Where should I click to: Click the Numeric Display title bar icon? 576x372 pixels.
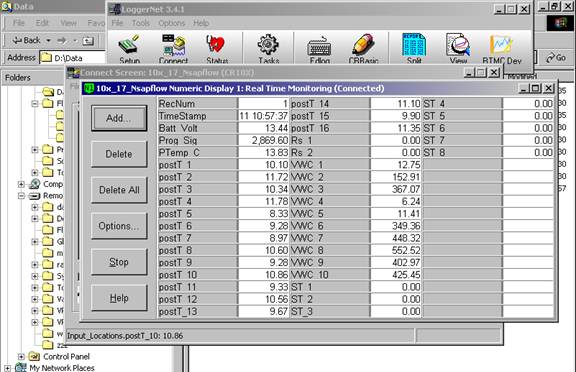click(89, 89)
